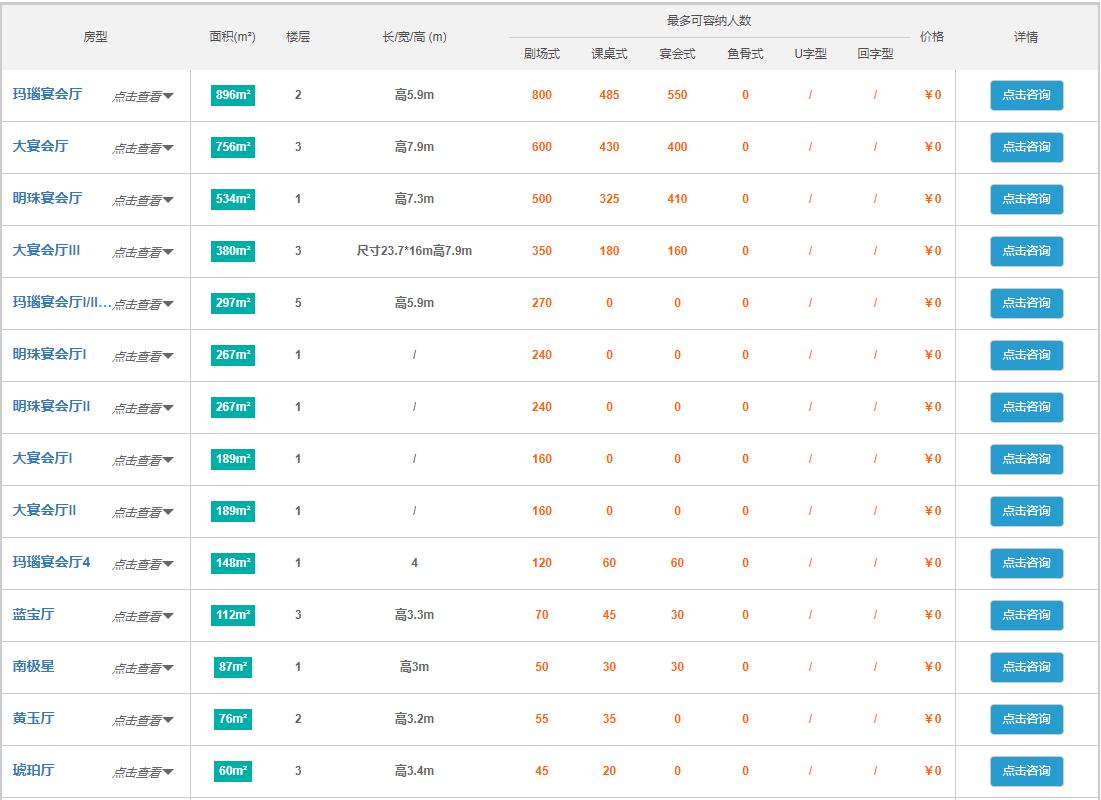1101x800 pixels.
Task: Click the U字型 column header
Action: point(810,53)
